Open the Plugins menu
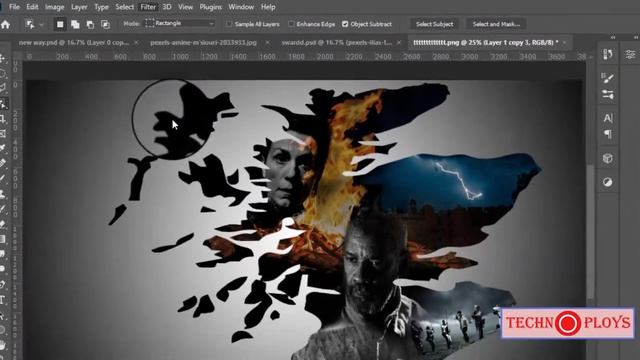Viewport: 640px width, 360px height. [x=211, y=7]
